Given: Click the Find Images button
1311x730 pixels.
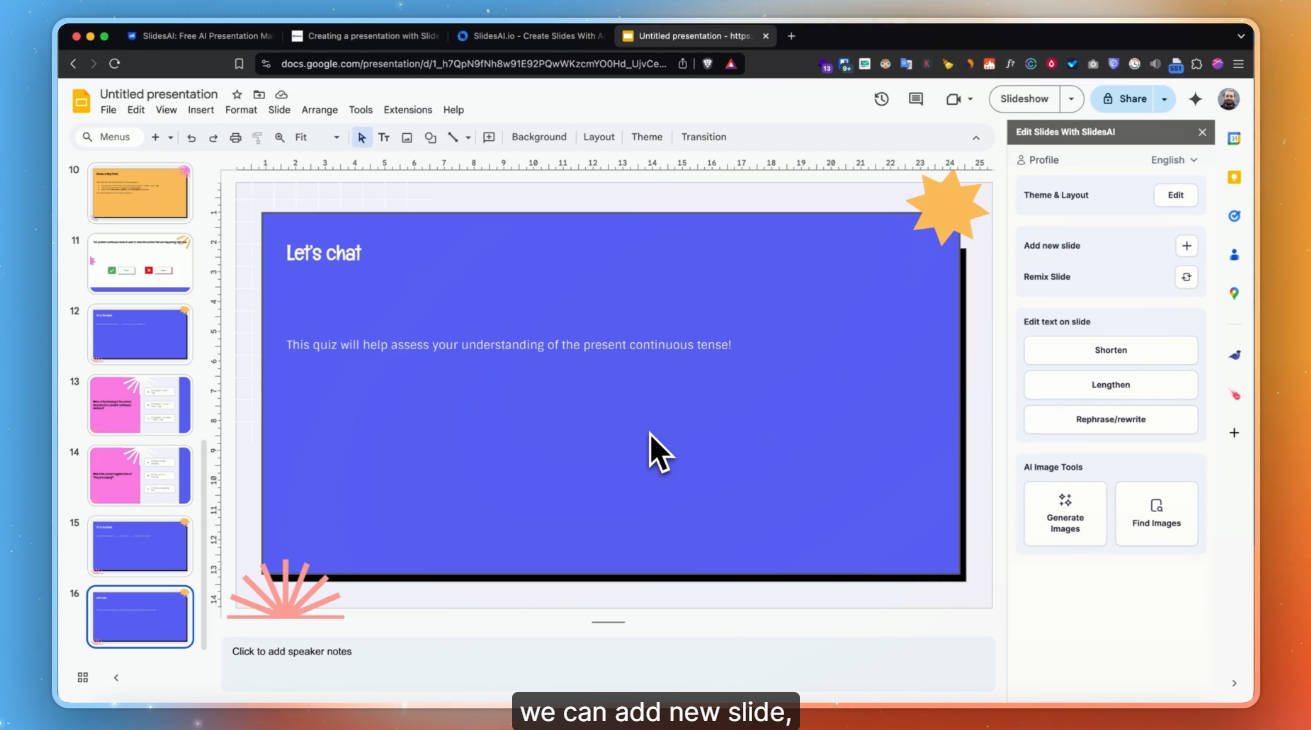Looking at the screenshot, I should click(1157, 514).
